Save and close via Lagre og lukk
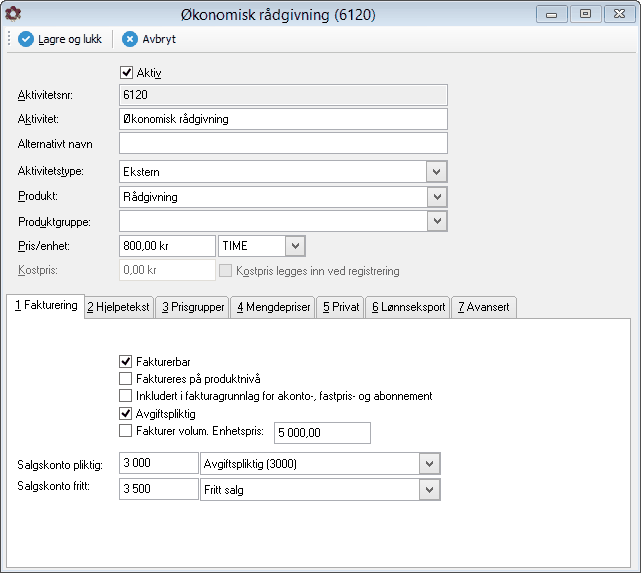 pos(60,39)
